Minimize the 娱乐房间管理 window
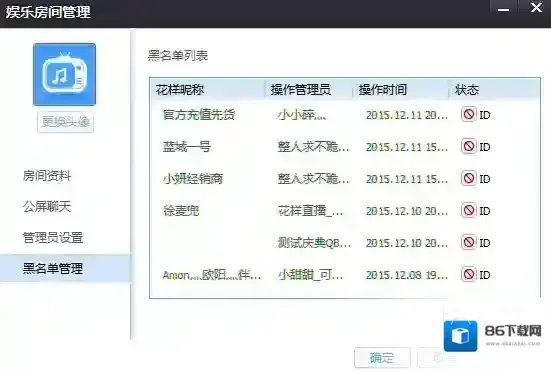The height and width of the screenshot is (372, 551). coord(503,9)
